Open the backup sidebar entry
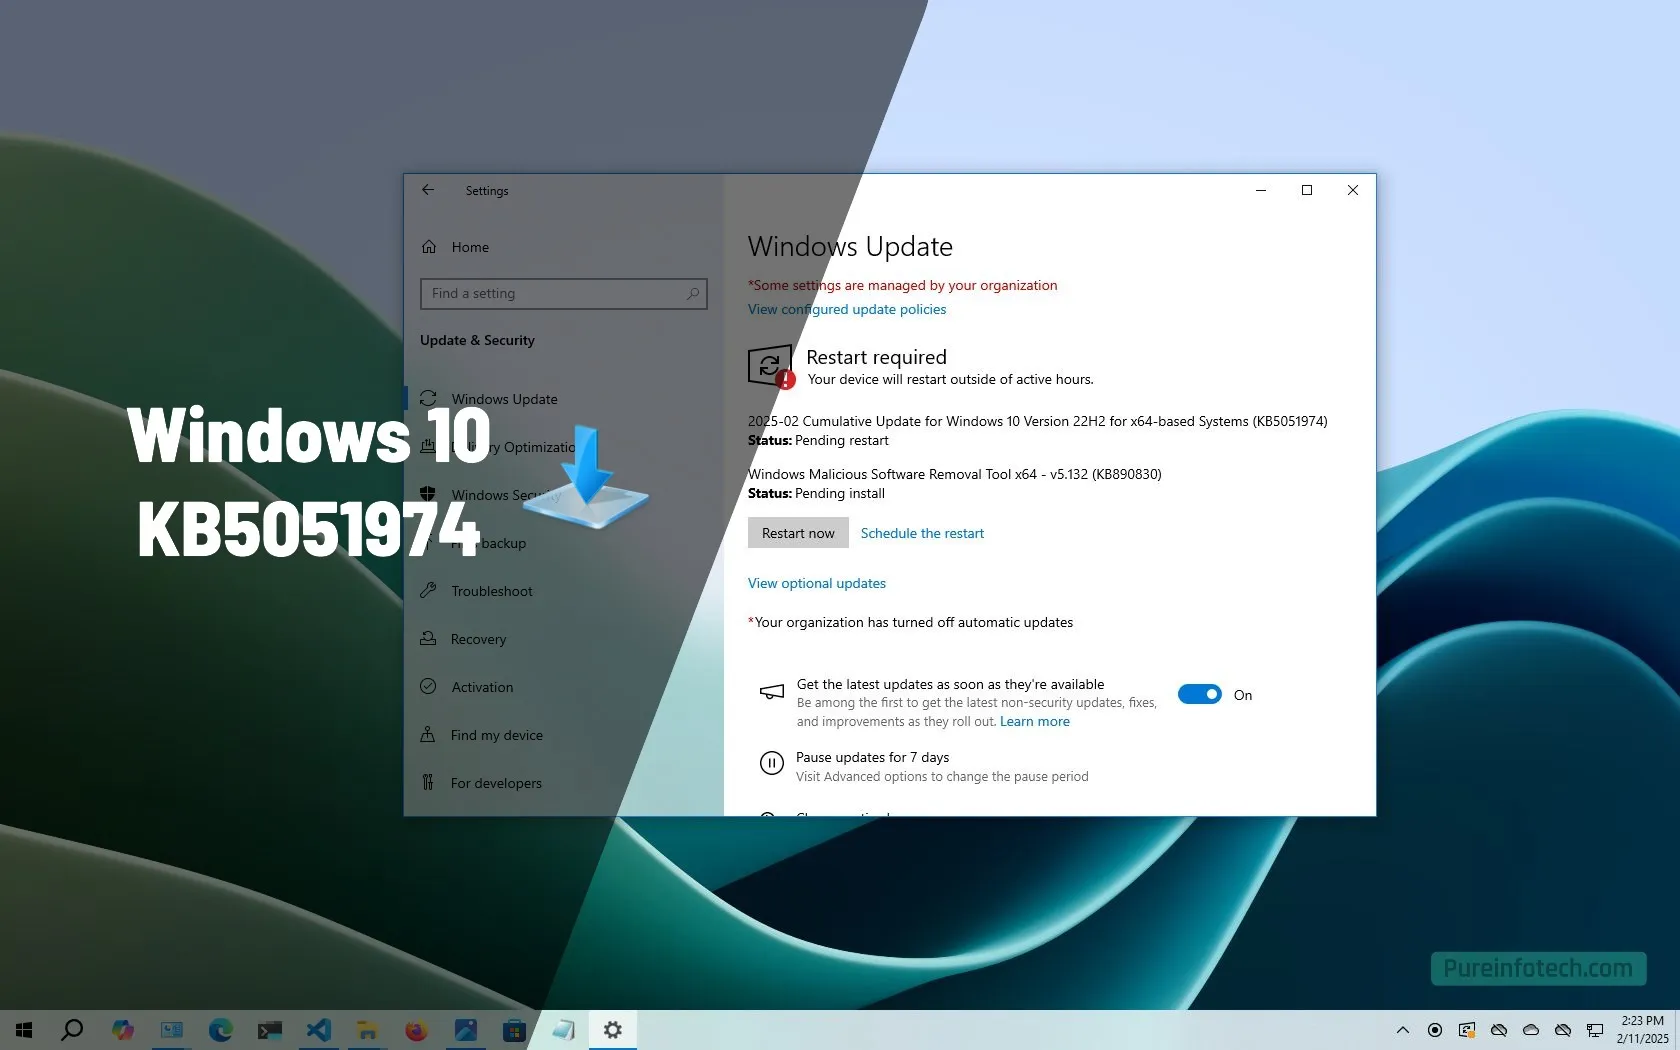Image resolution: width=1680 pixels, height=1050 pixels. (x=490, y=543)
